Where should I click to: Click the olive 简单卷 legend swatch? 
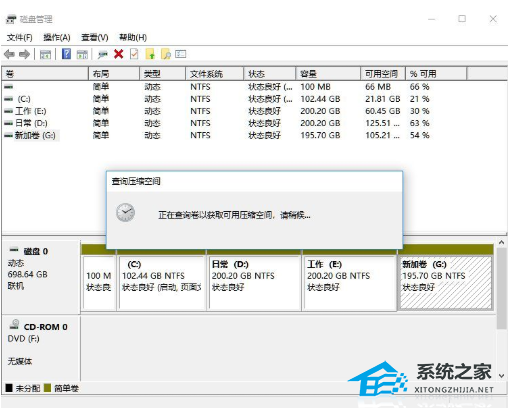click(x=47, y=388)
